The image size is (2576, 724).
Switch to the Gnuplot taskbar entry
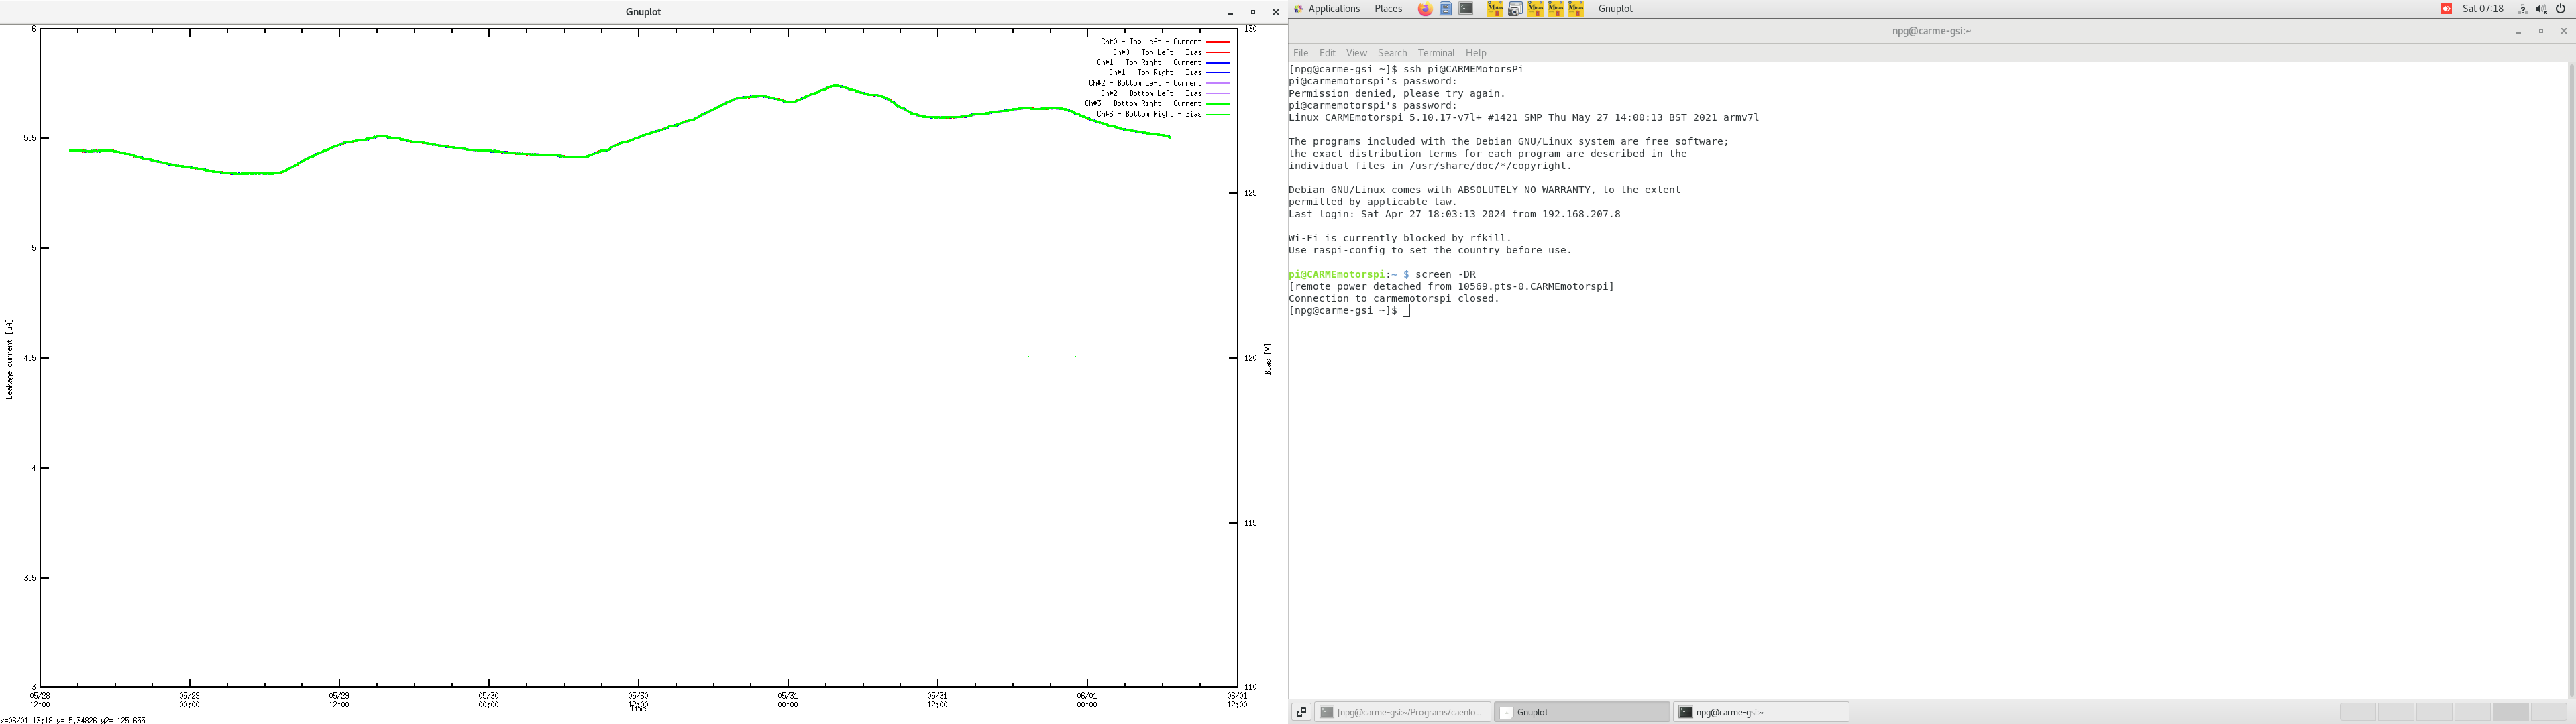(1580, 711)
